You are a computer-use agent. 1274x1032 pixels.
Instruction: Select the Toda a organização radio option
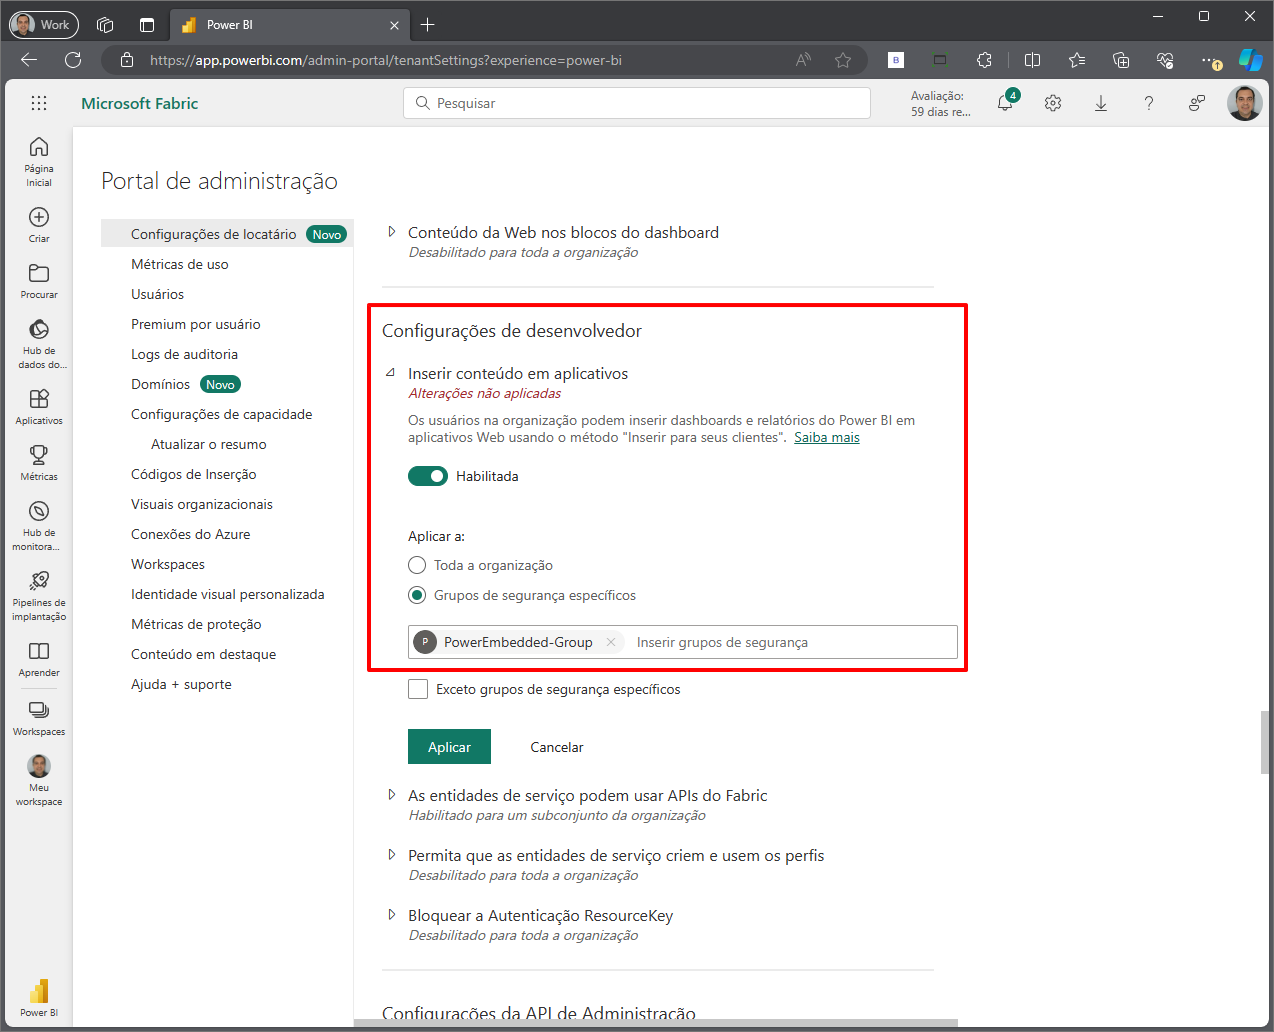point(417,565)
